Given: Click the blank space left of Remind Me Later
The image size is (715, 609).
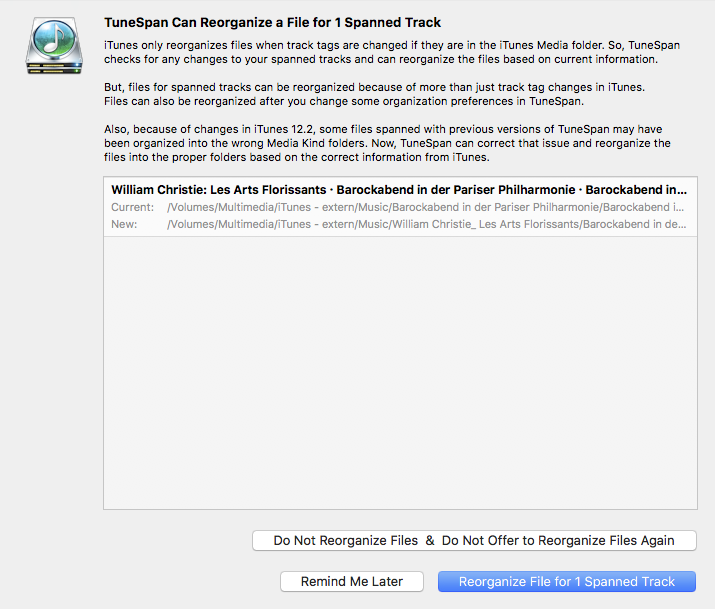Looking at the screenshot, I should [x=180, y=581].
